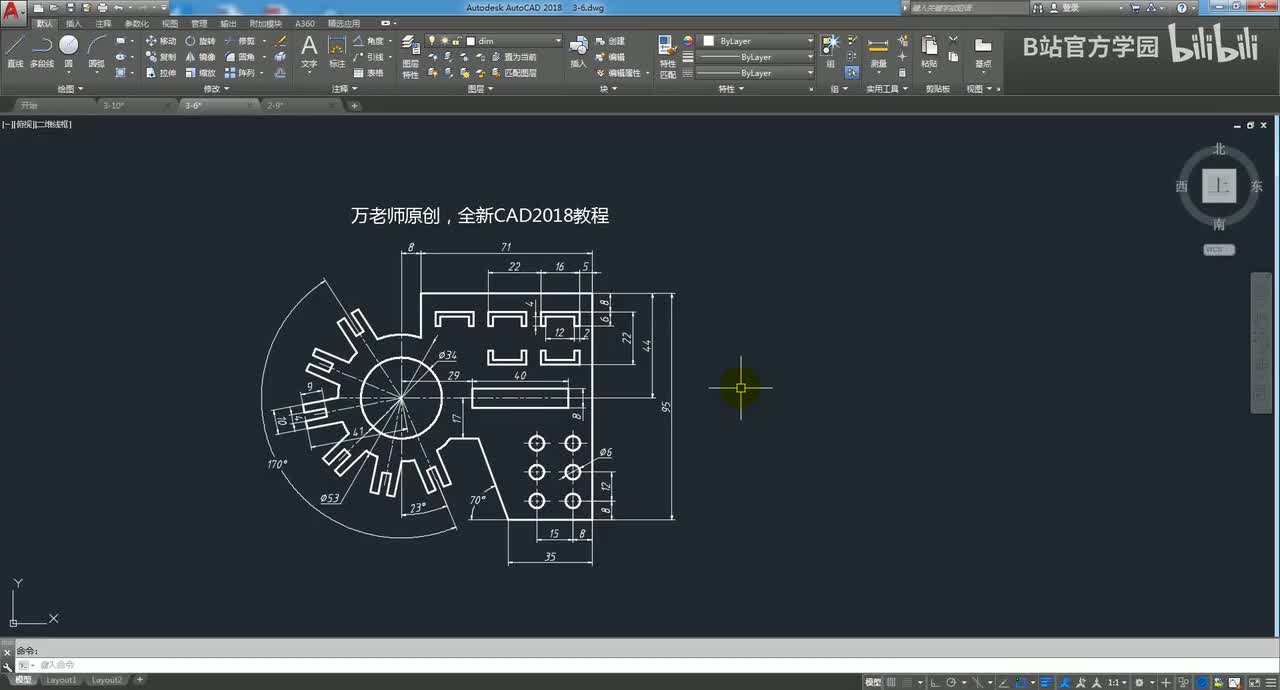Activate the Trim (修剪) command

coord(239,41)
